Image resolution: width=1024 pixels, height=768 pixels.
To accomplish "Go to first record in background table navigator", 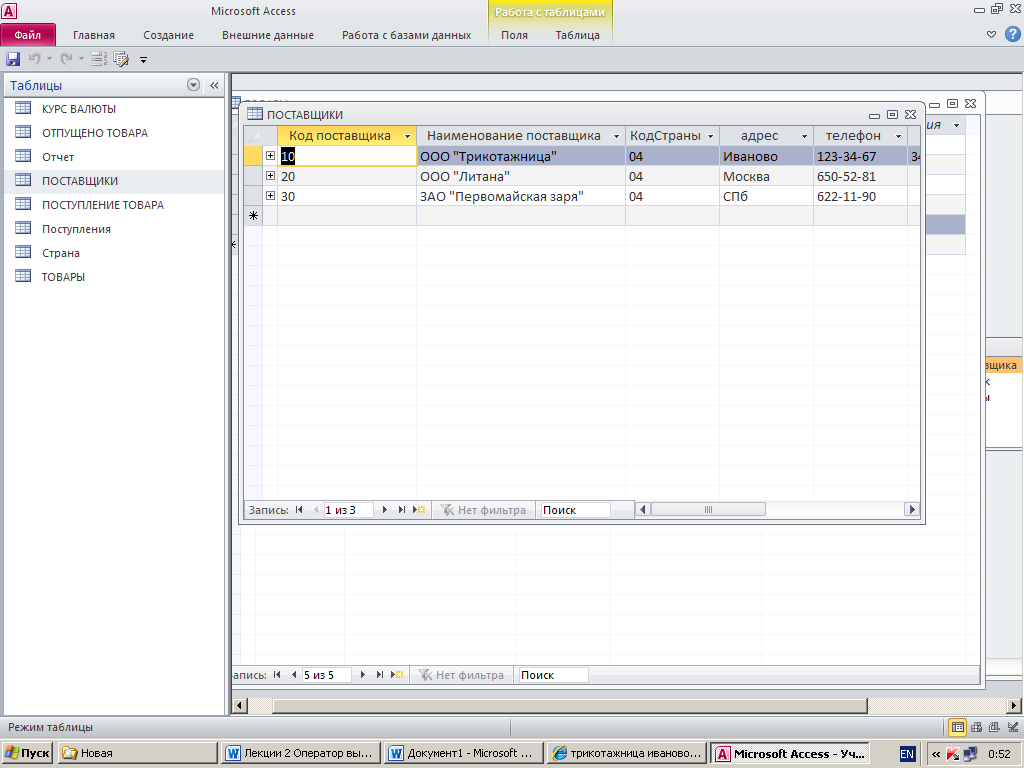I will click(277, 675).
